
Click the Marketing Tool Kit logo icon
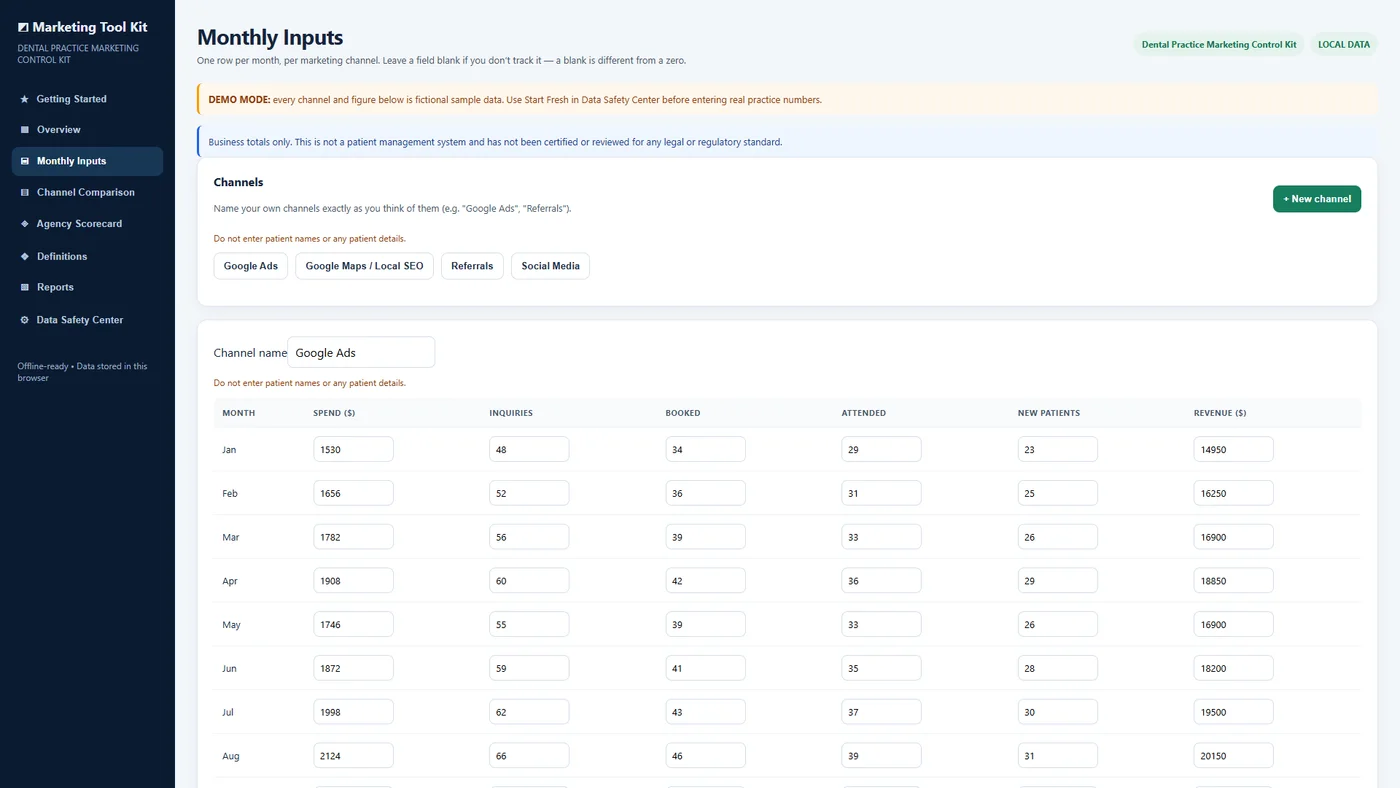pos(23,28)
